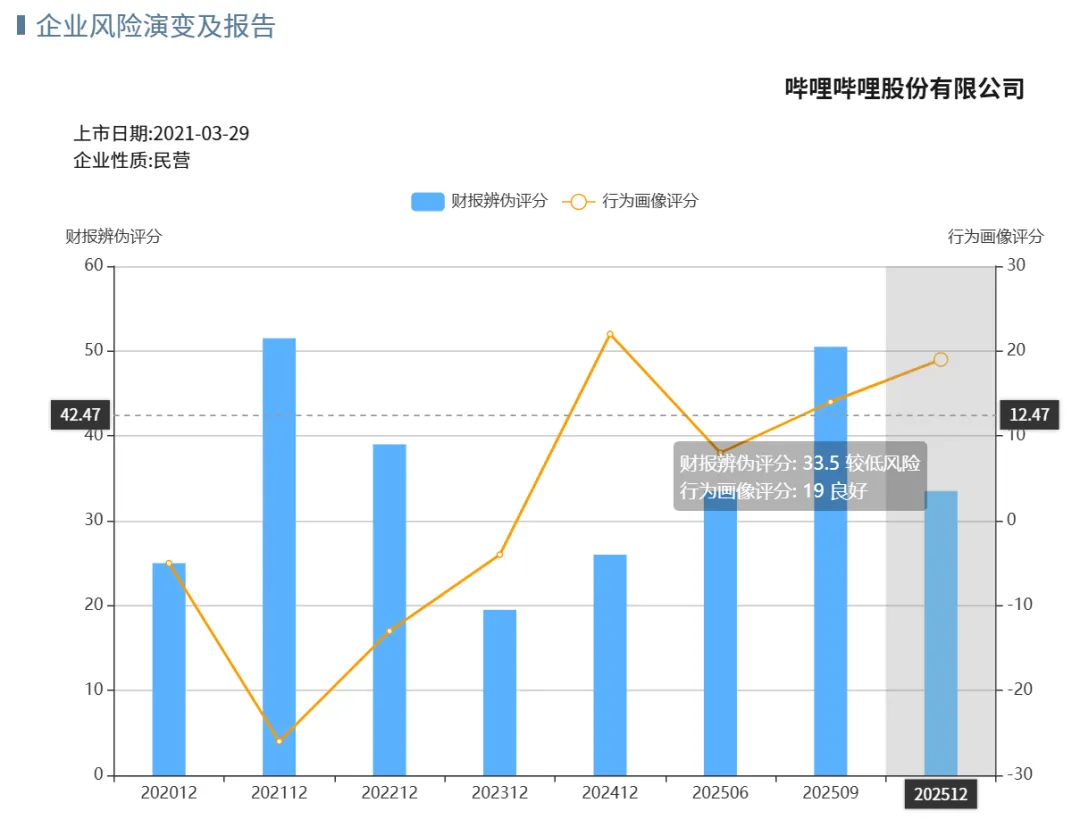Click the lowest line point at 202112
The image size is (1080, 836).
click(x=279, y=741)
